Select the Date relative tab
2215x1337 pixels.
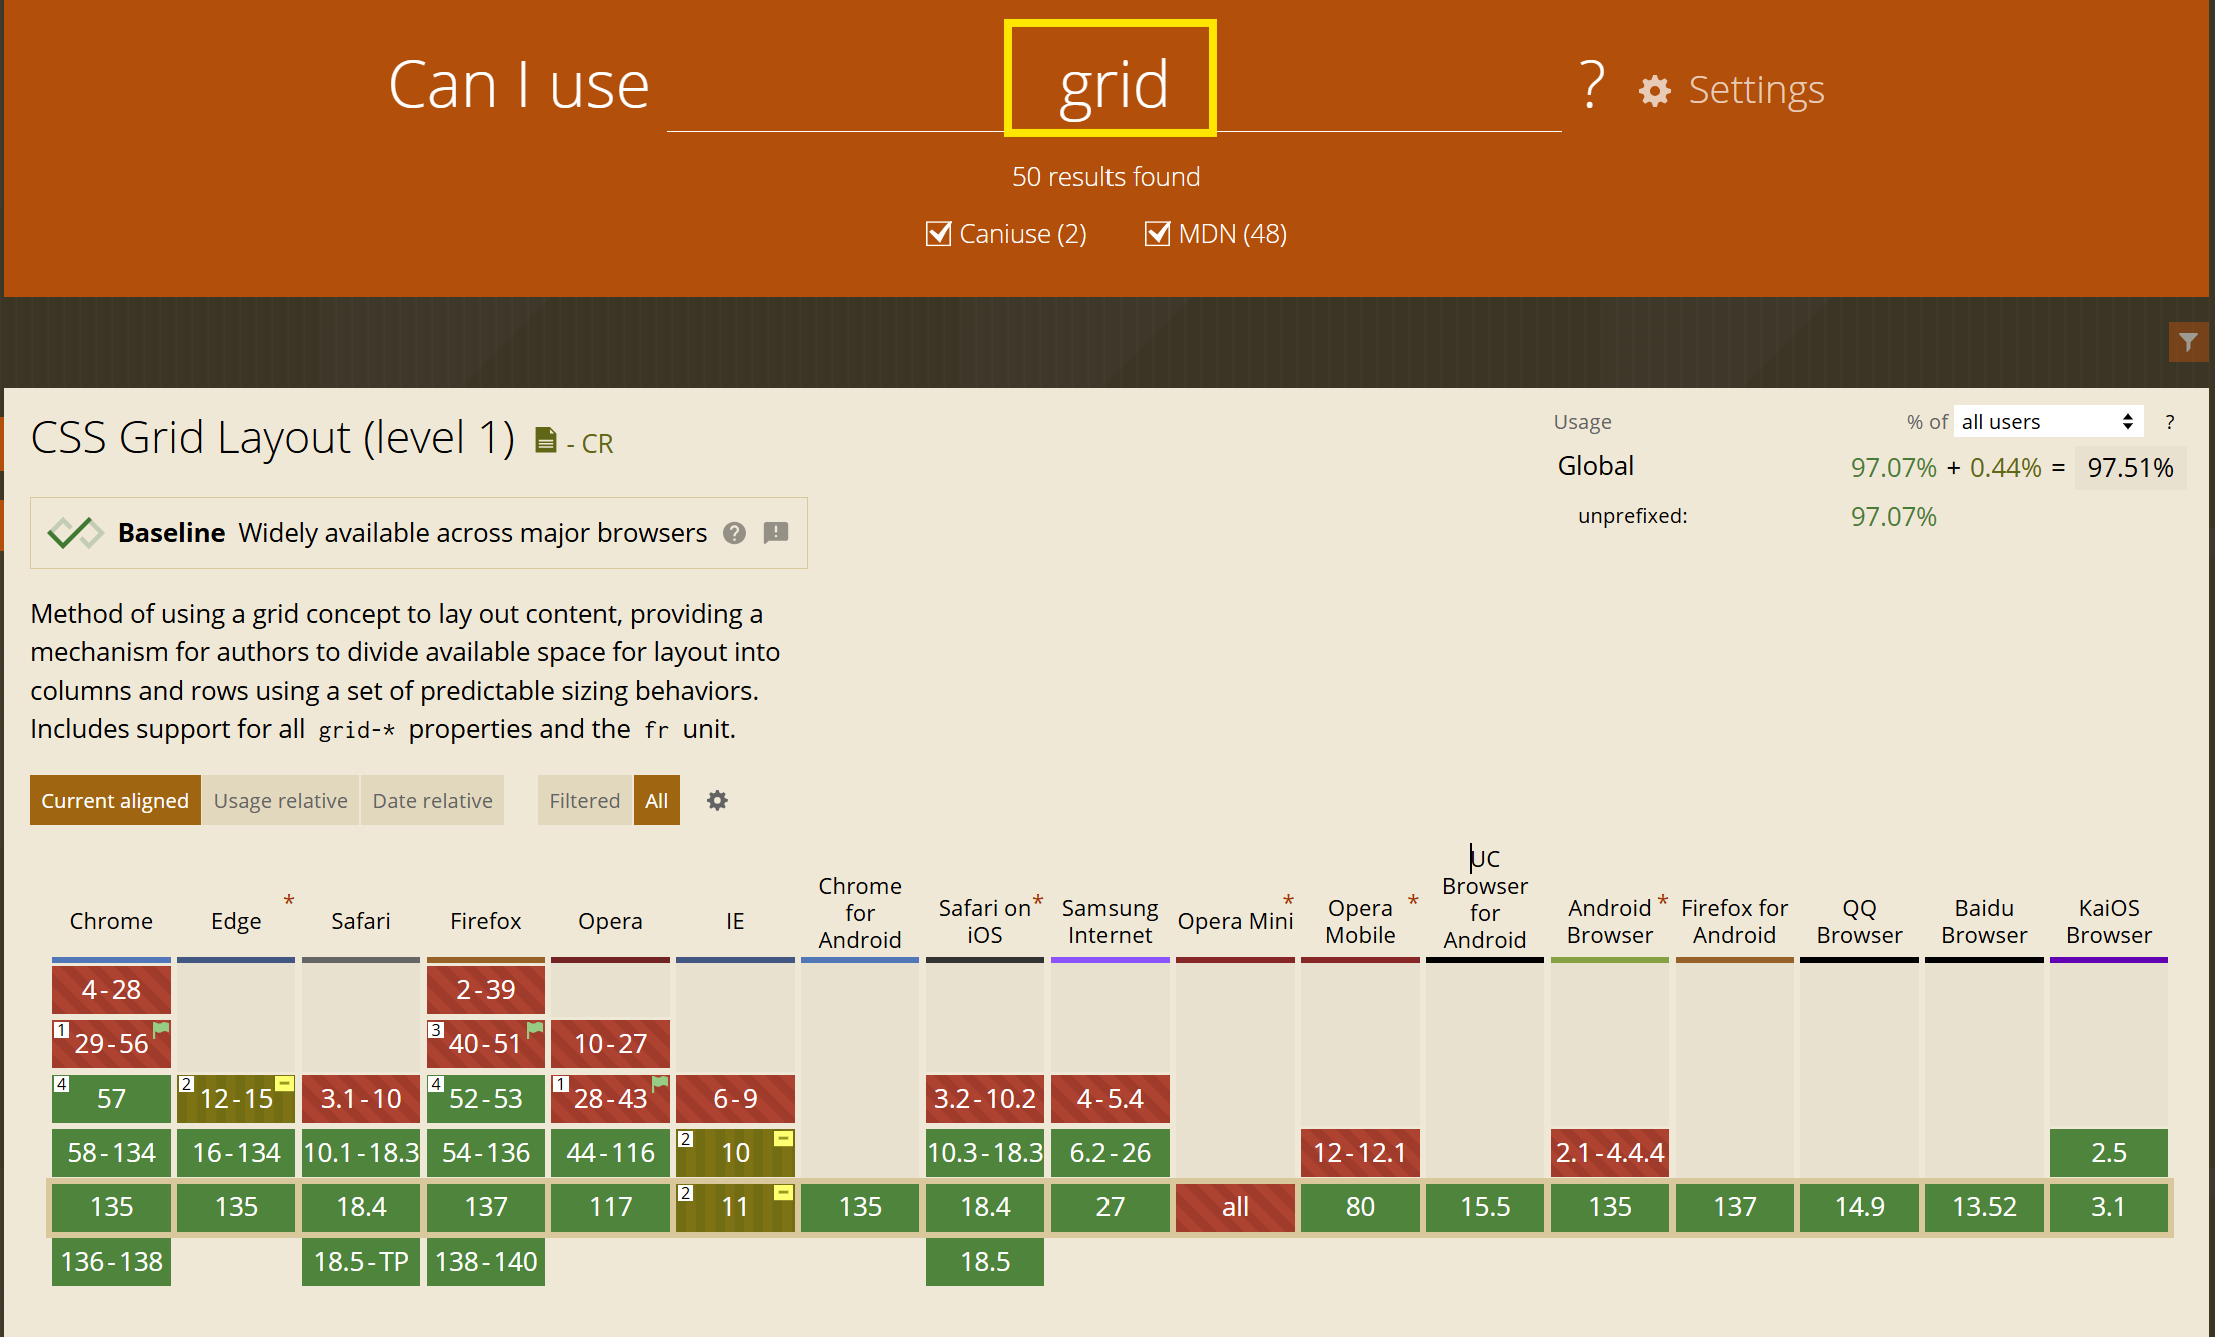432,800
